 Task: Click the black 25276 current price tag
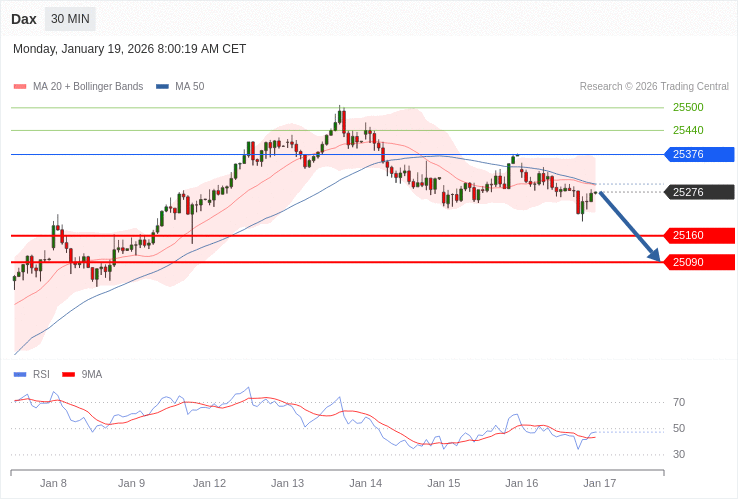(x=699, y=192)
